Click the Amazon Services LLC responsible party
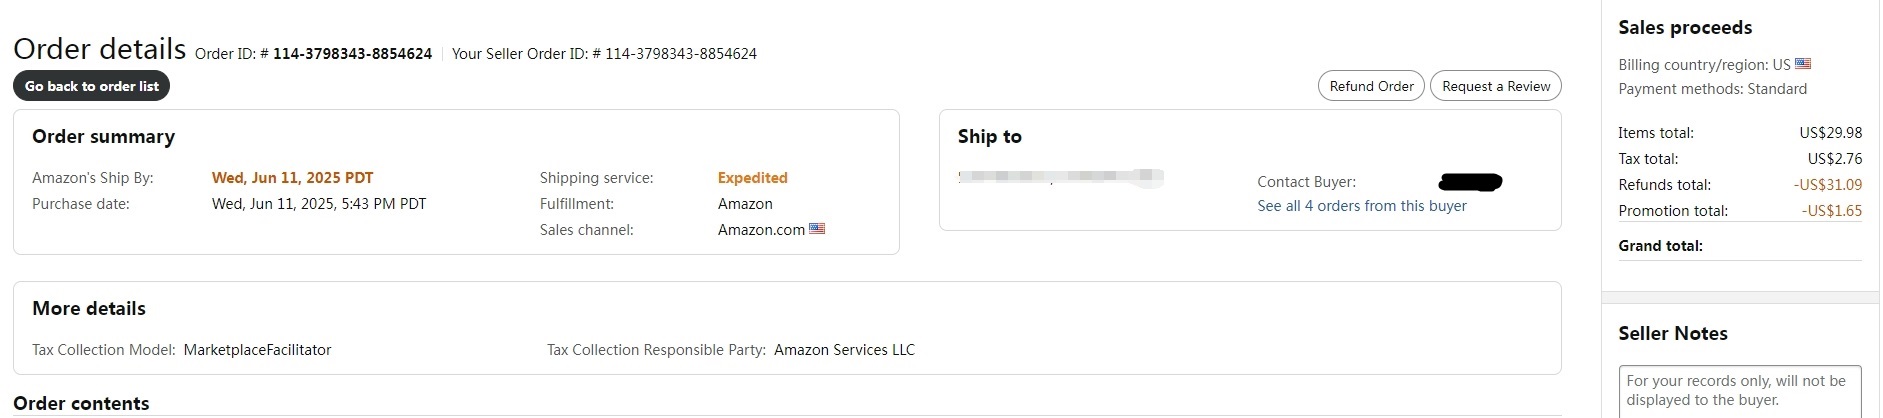 tap(844, 350)
